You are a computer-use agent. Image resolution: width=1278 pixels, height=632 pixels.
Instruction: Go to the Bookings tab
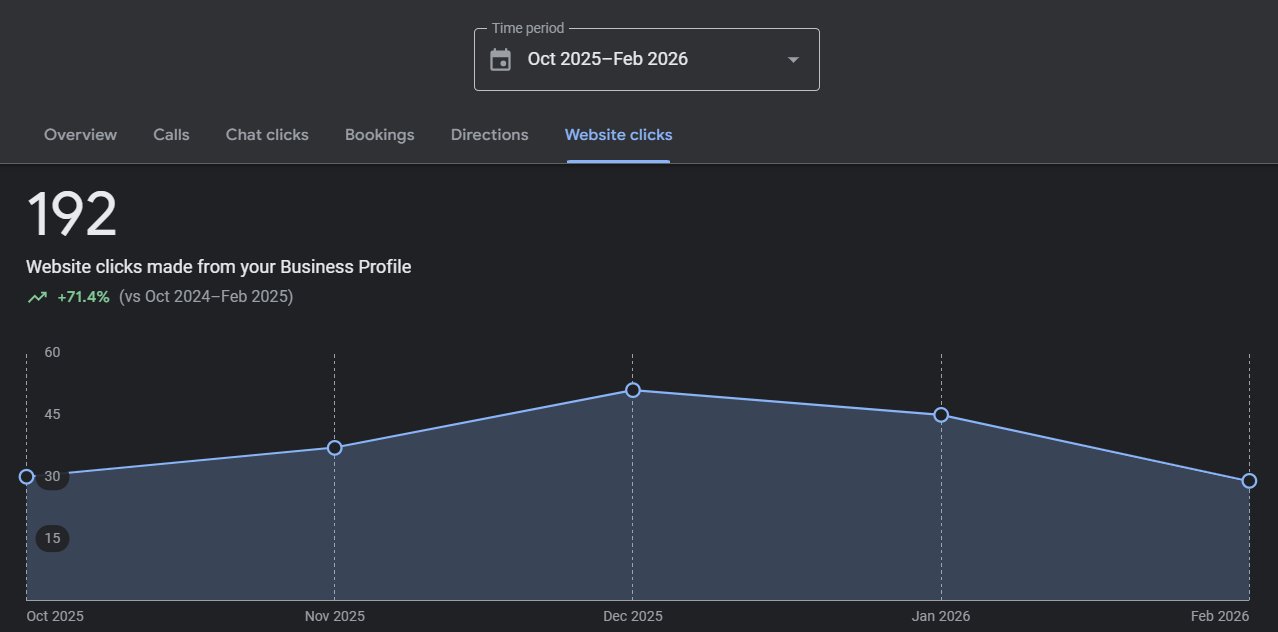379,135
